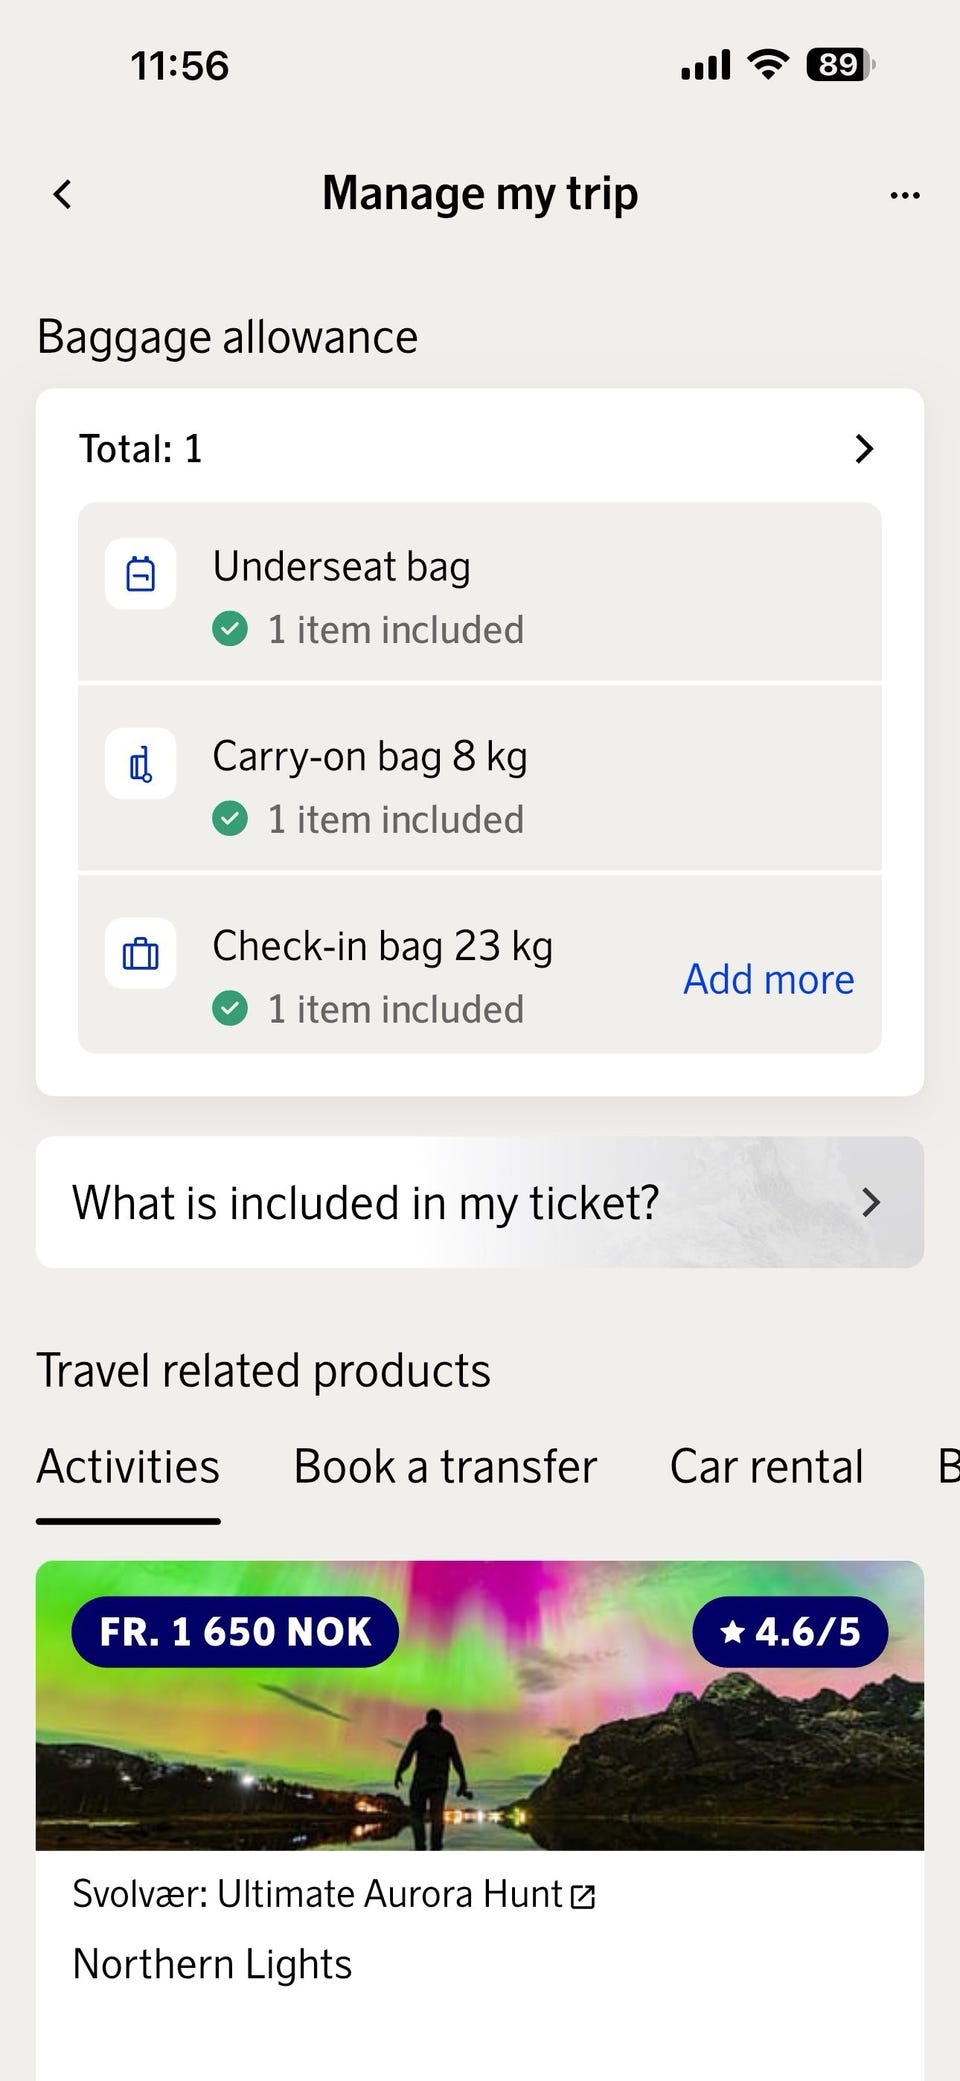Switch to the Book a transfer tab
Viewport: 960px width, 2081px height.
click(x=445, y=1467)
